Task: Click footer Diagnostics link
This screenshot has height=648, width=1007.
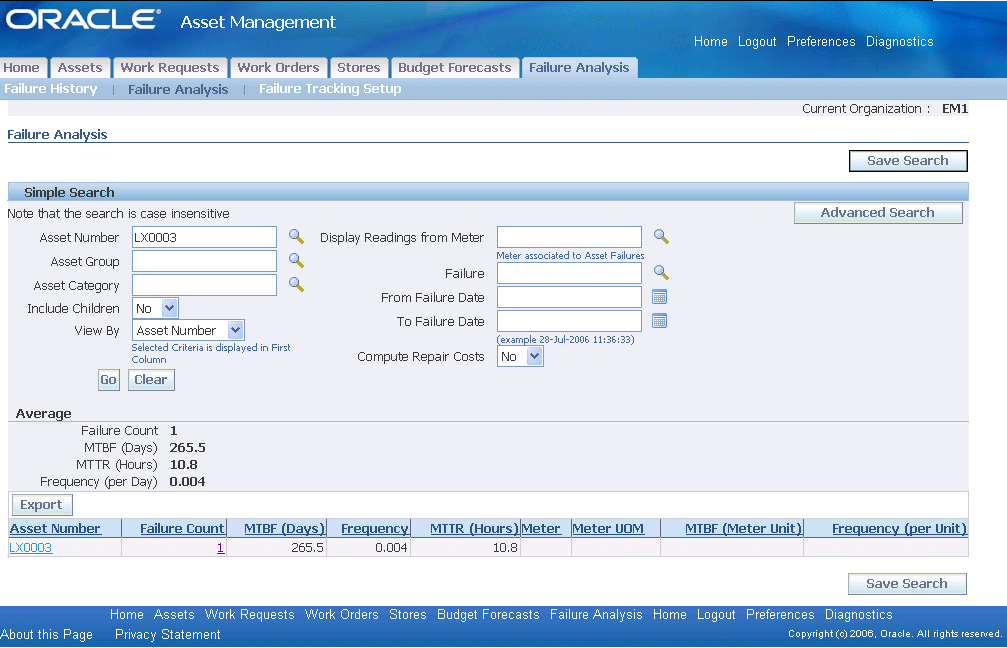Action: 859,615
